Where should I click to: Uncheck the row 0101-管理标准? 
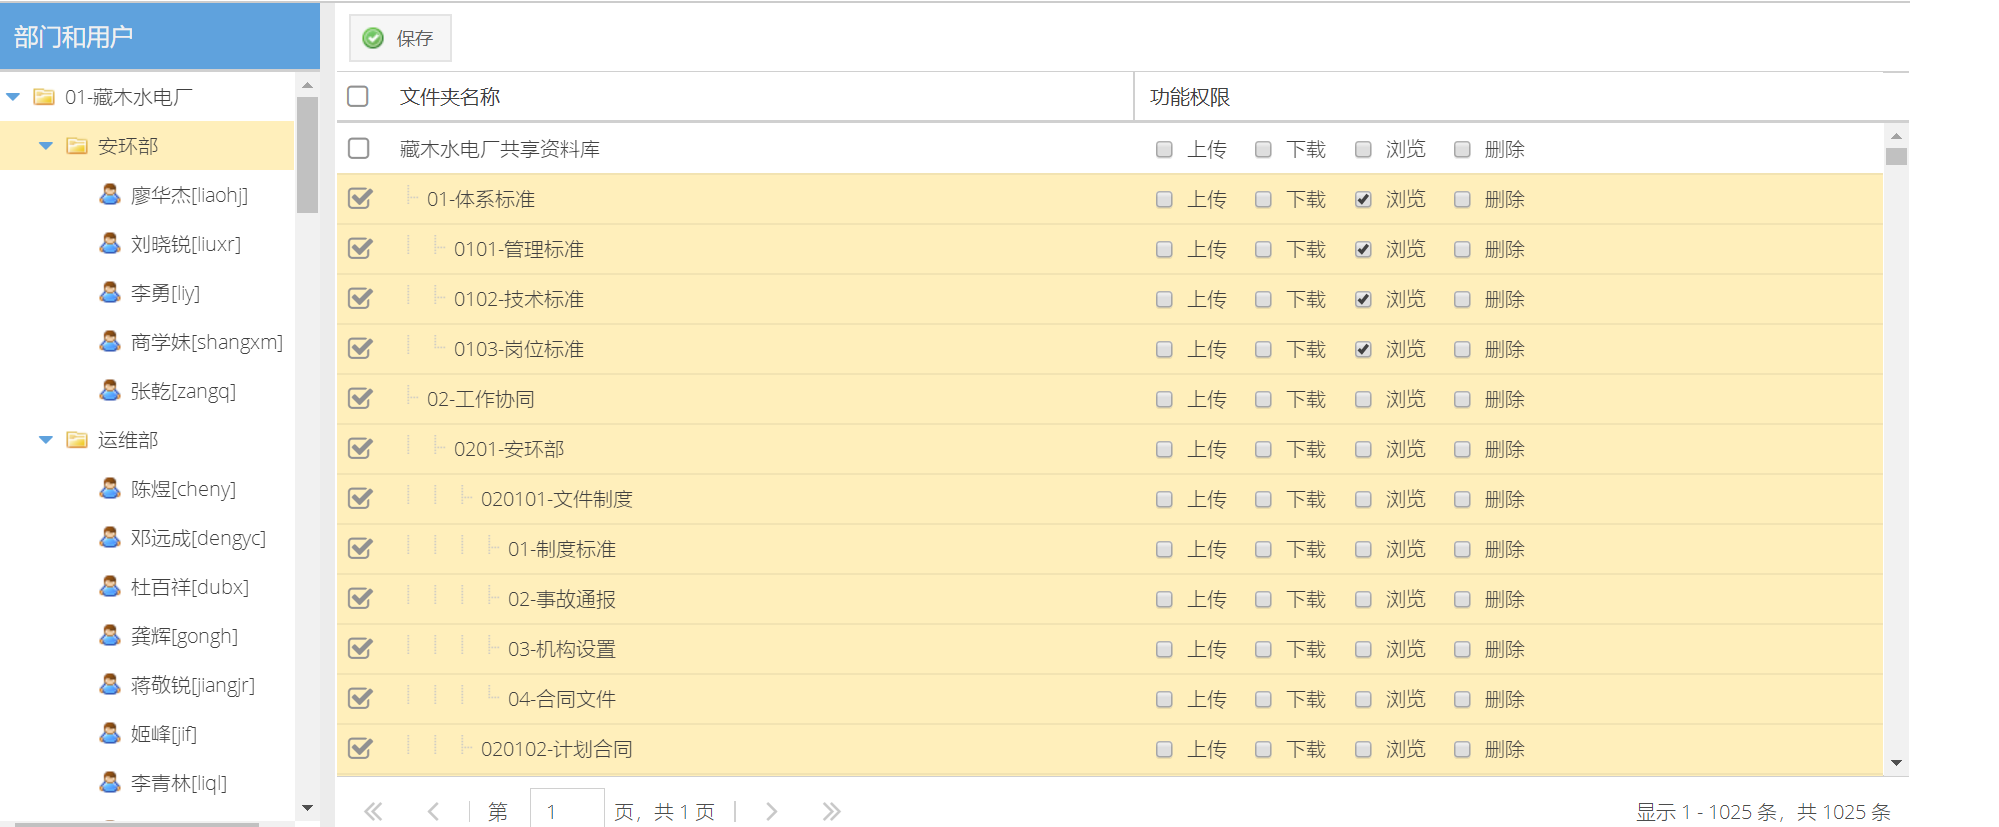point(360,248)
